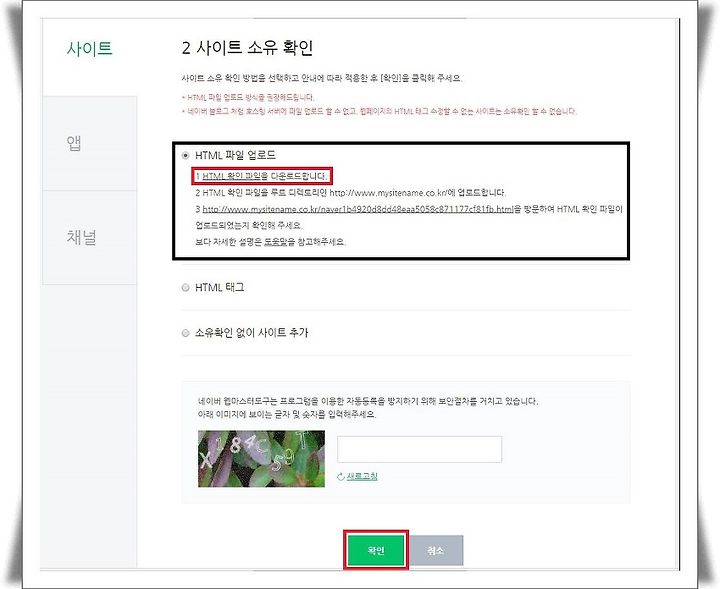Select the HTML 파일 업로드 radio button
Screen dimensions: 720x589
pyautogui.click(x=186, y=156)
